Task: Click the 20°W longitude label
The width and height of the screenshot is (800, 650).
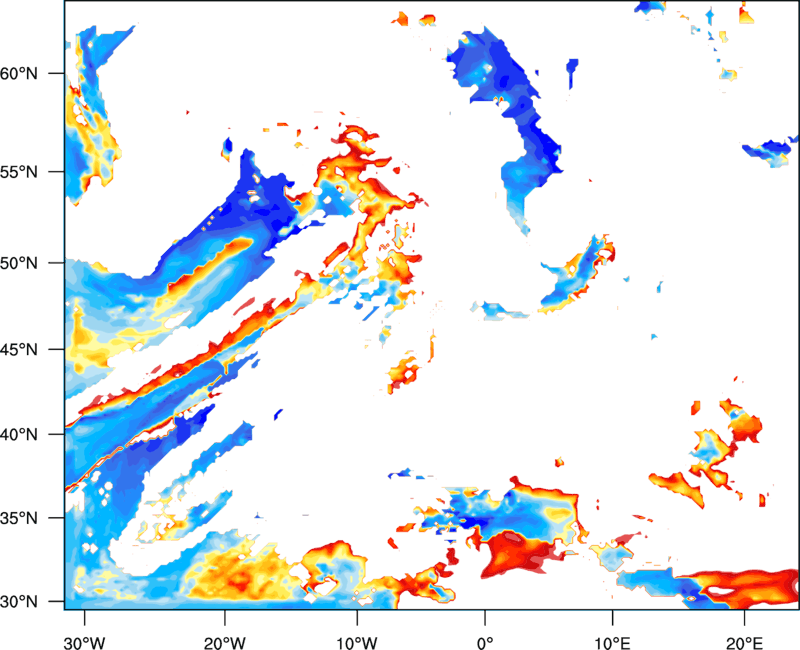Action: point(224,643)
